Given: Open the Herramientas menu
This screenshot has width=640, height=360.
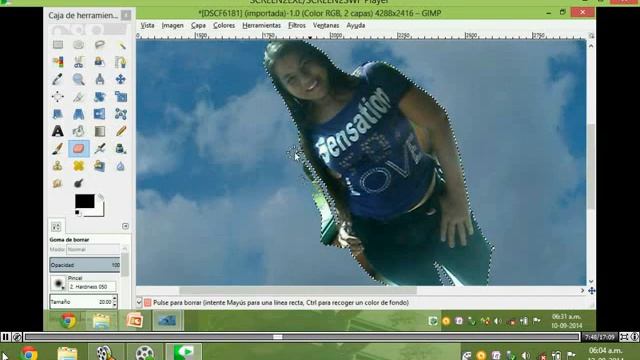Looking at the screenshot, I should point(262,25).
